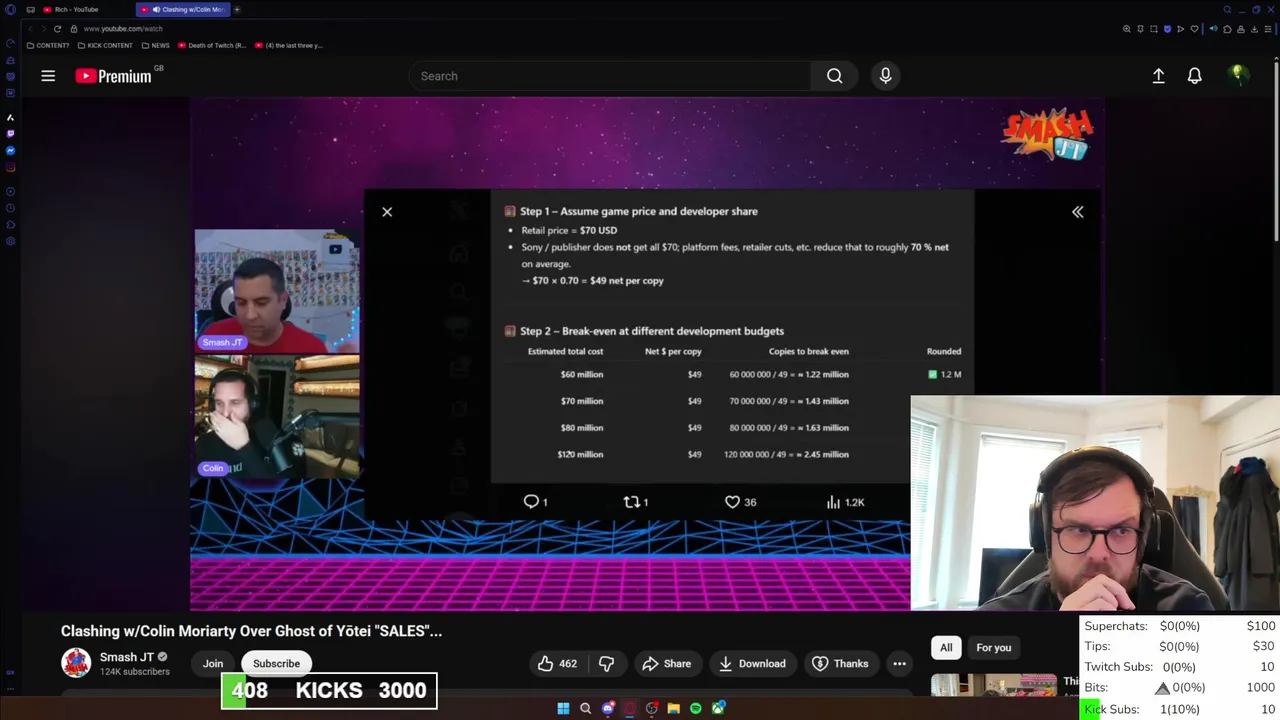Click the browser title-bar search tabs icon
The width and height of the screenshot is (1280, 720).
1227,10
